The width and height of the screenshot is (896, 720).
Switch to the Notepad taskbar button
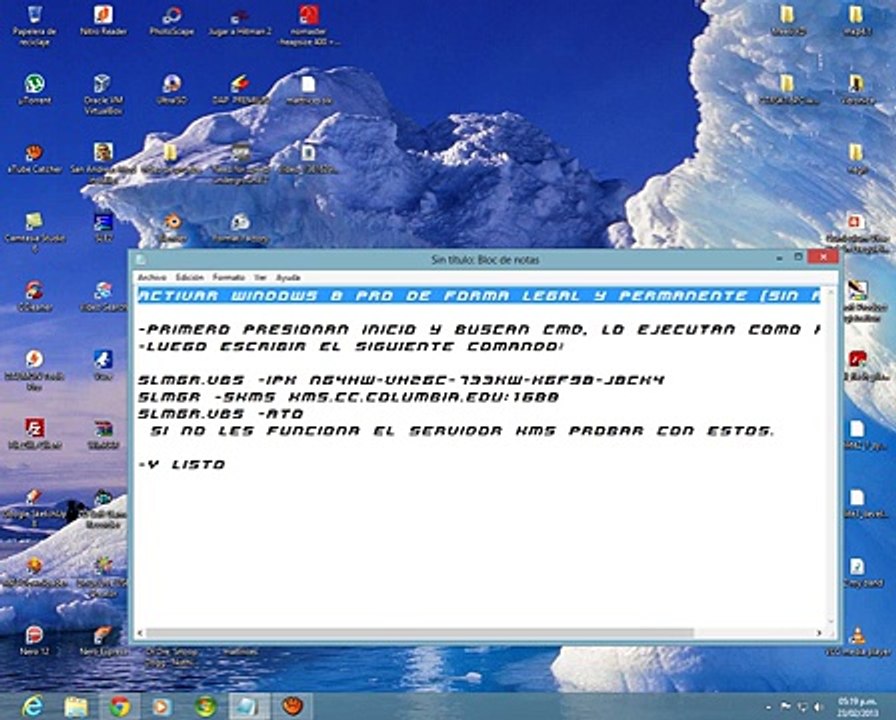click(249, 707)
